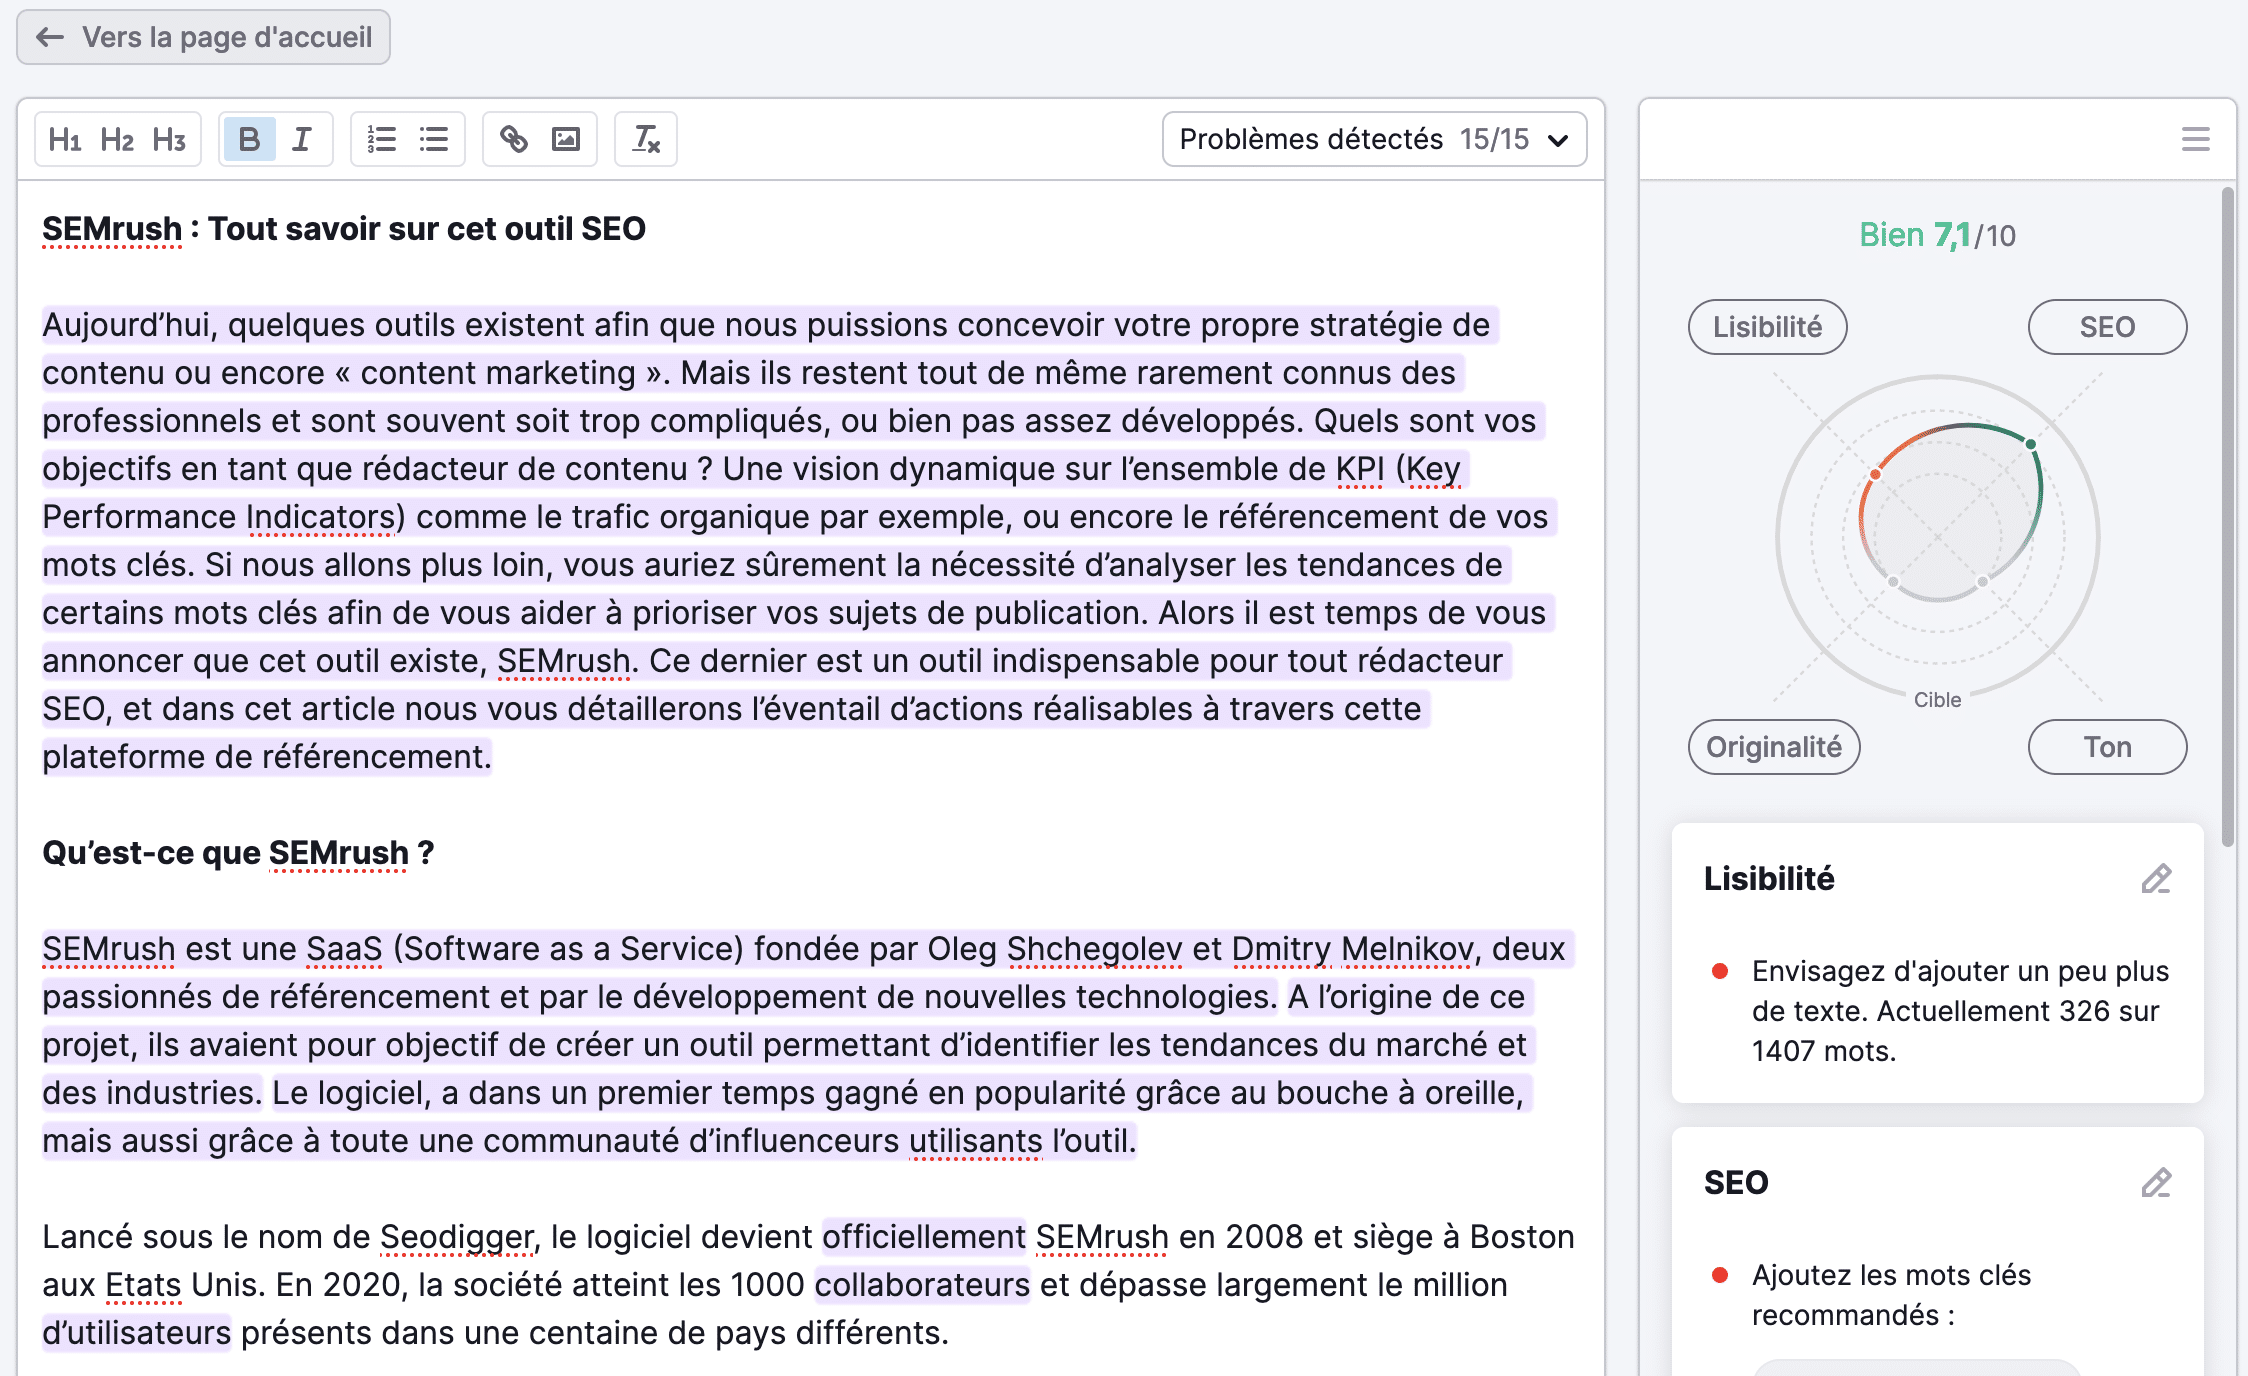The height and width of the screenshot is (1376, 2248).
Task: Open the hamburger menu in side panel
Action: [2196, 139]
